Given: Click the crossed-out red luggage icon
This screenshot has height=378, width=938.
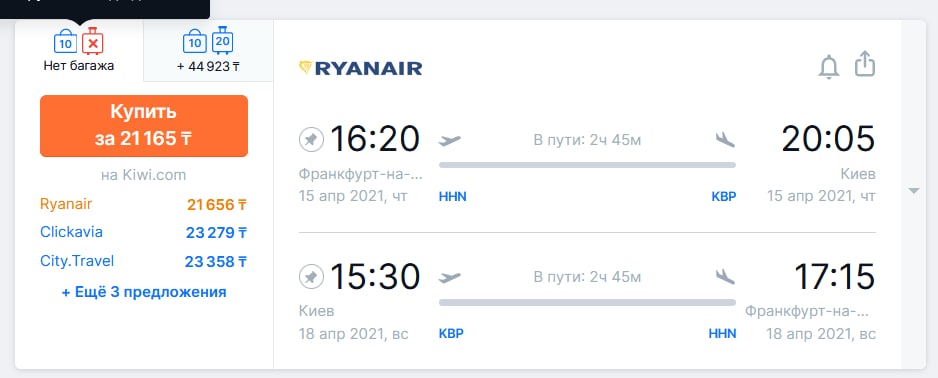Looking at the screenshot, I should point(93,41).
